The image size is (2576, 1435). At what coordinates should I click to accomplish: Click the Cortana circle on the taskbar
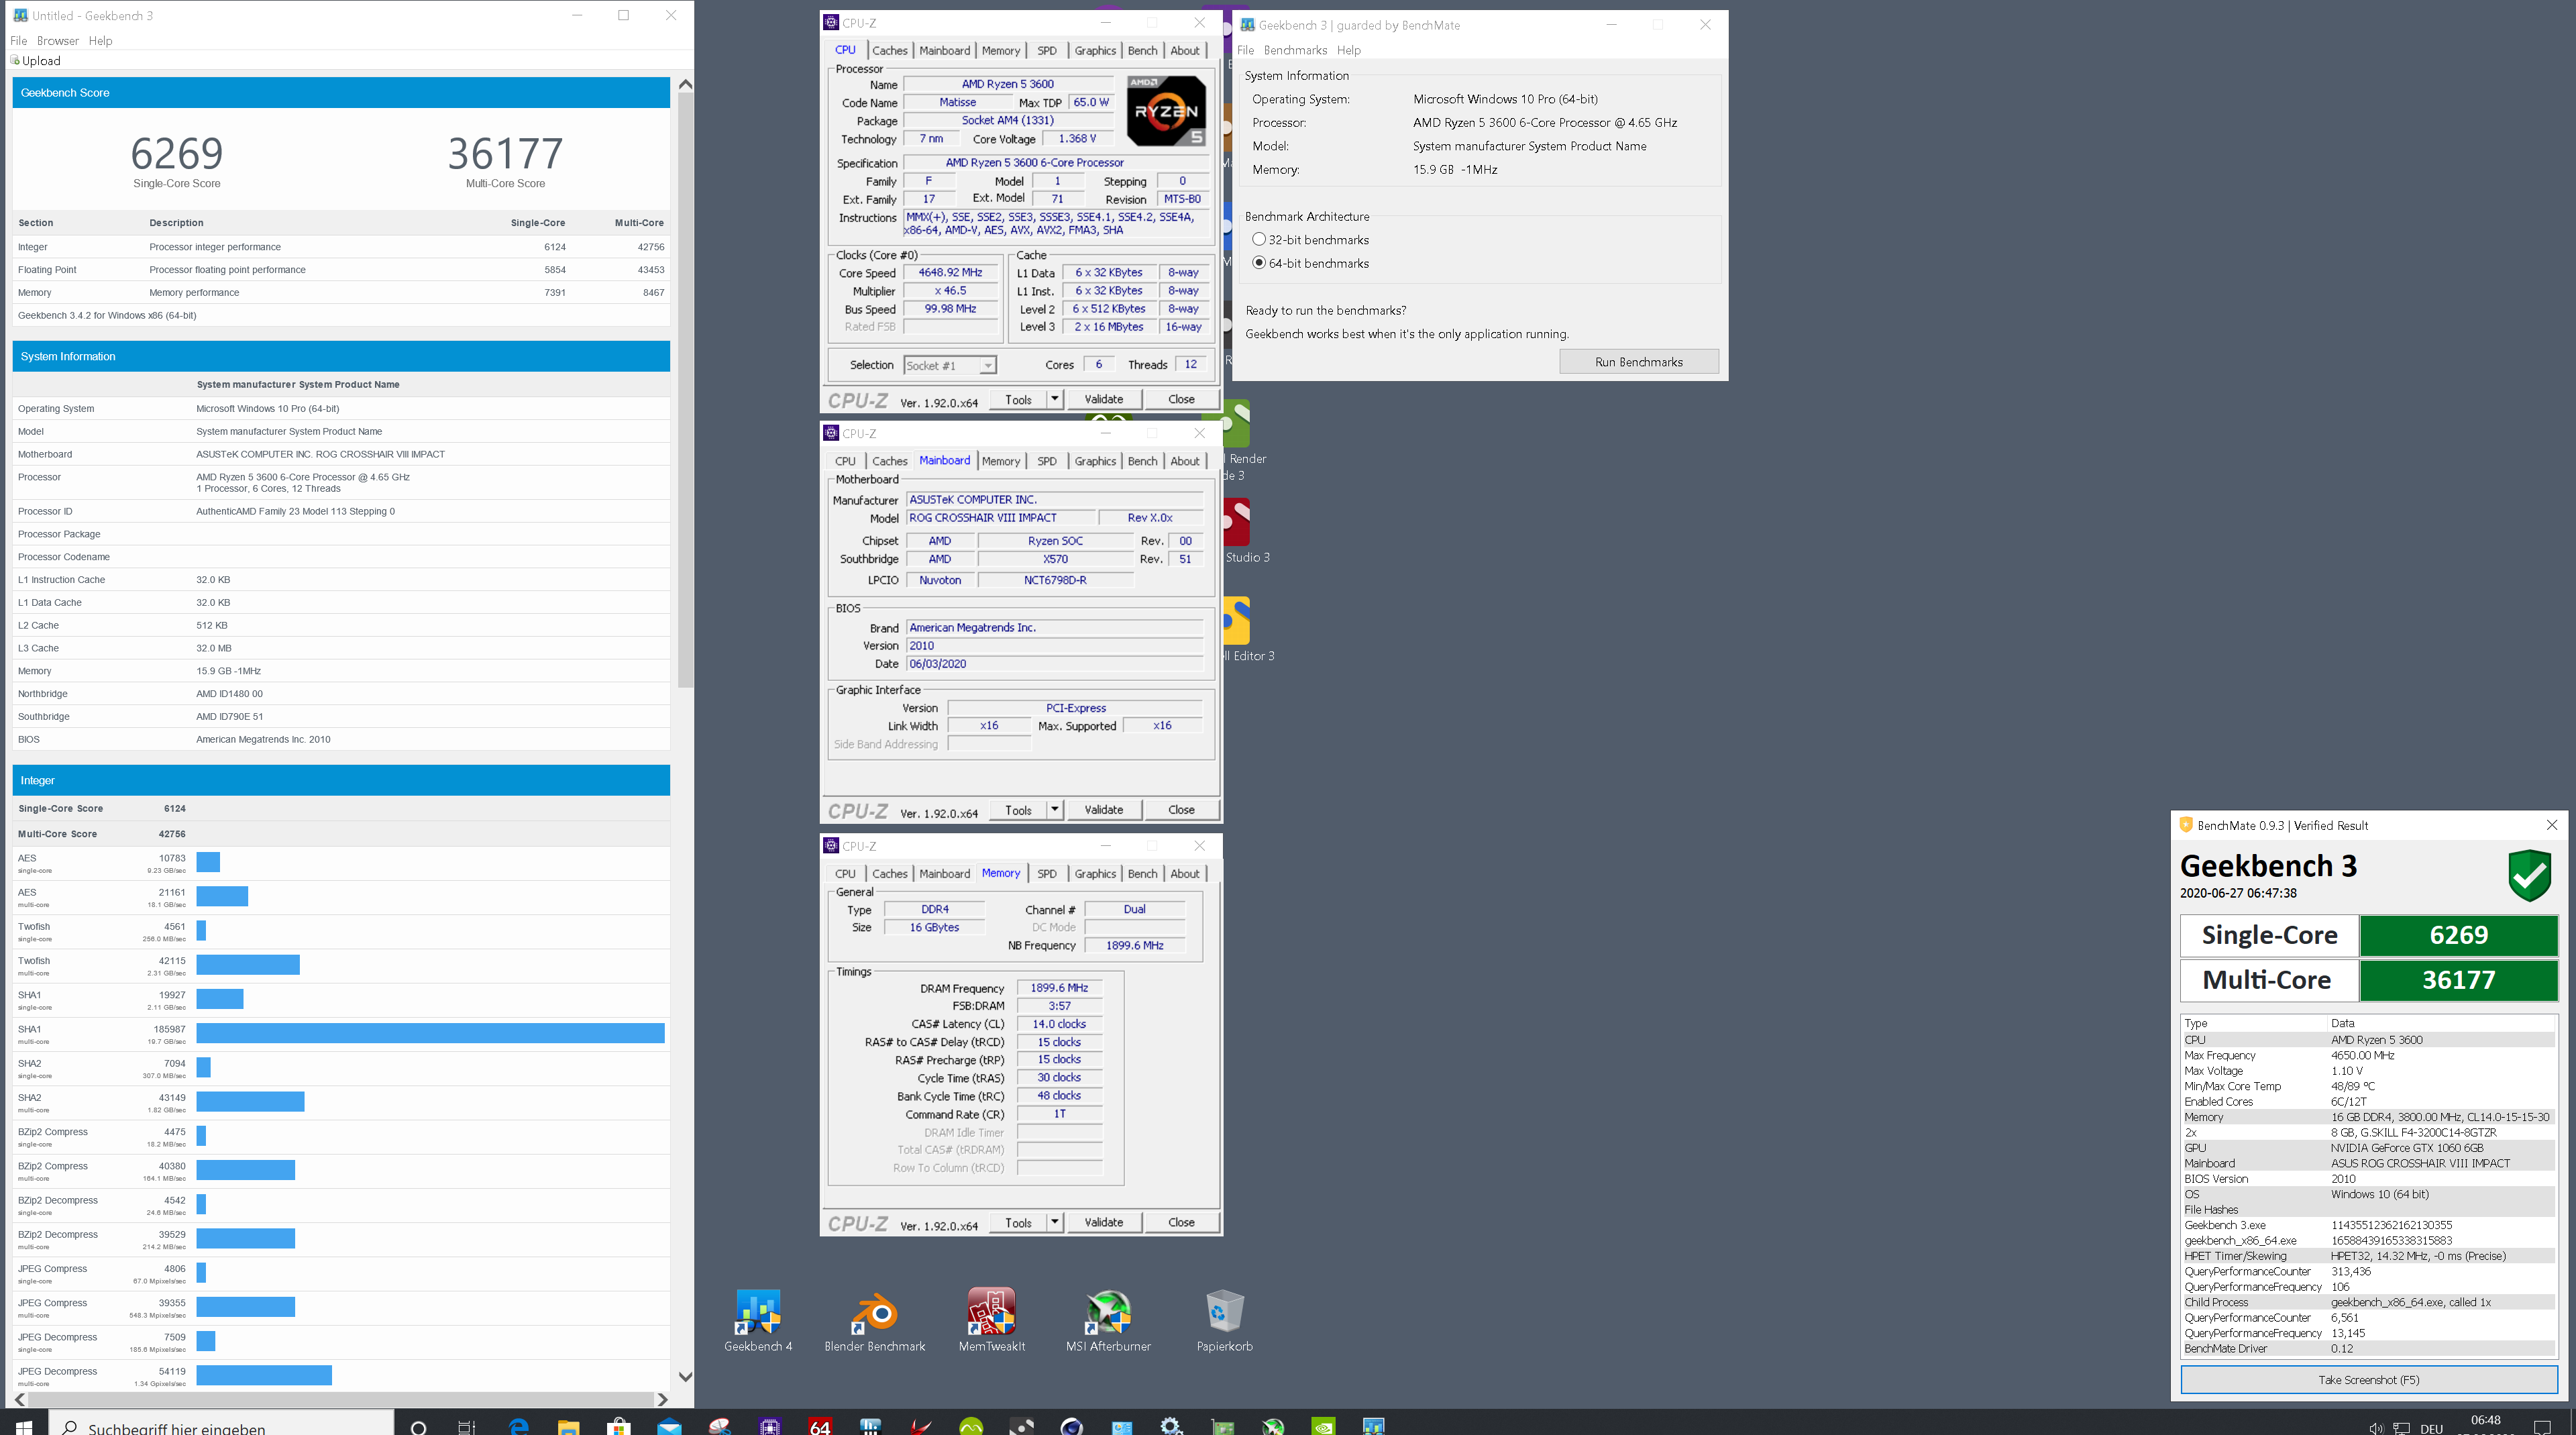click(x=418, y=1427)
